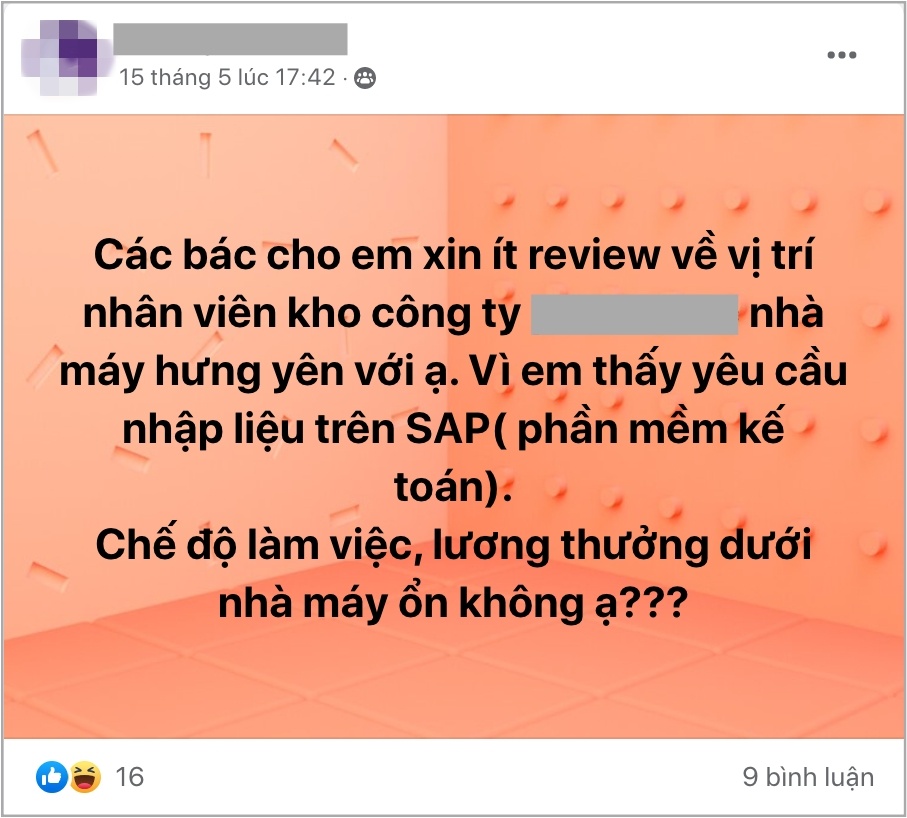Click the grayed-out company name in the post
This screenshot has width=907, height=818.
(635, 314)
